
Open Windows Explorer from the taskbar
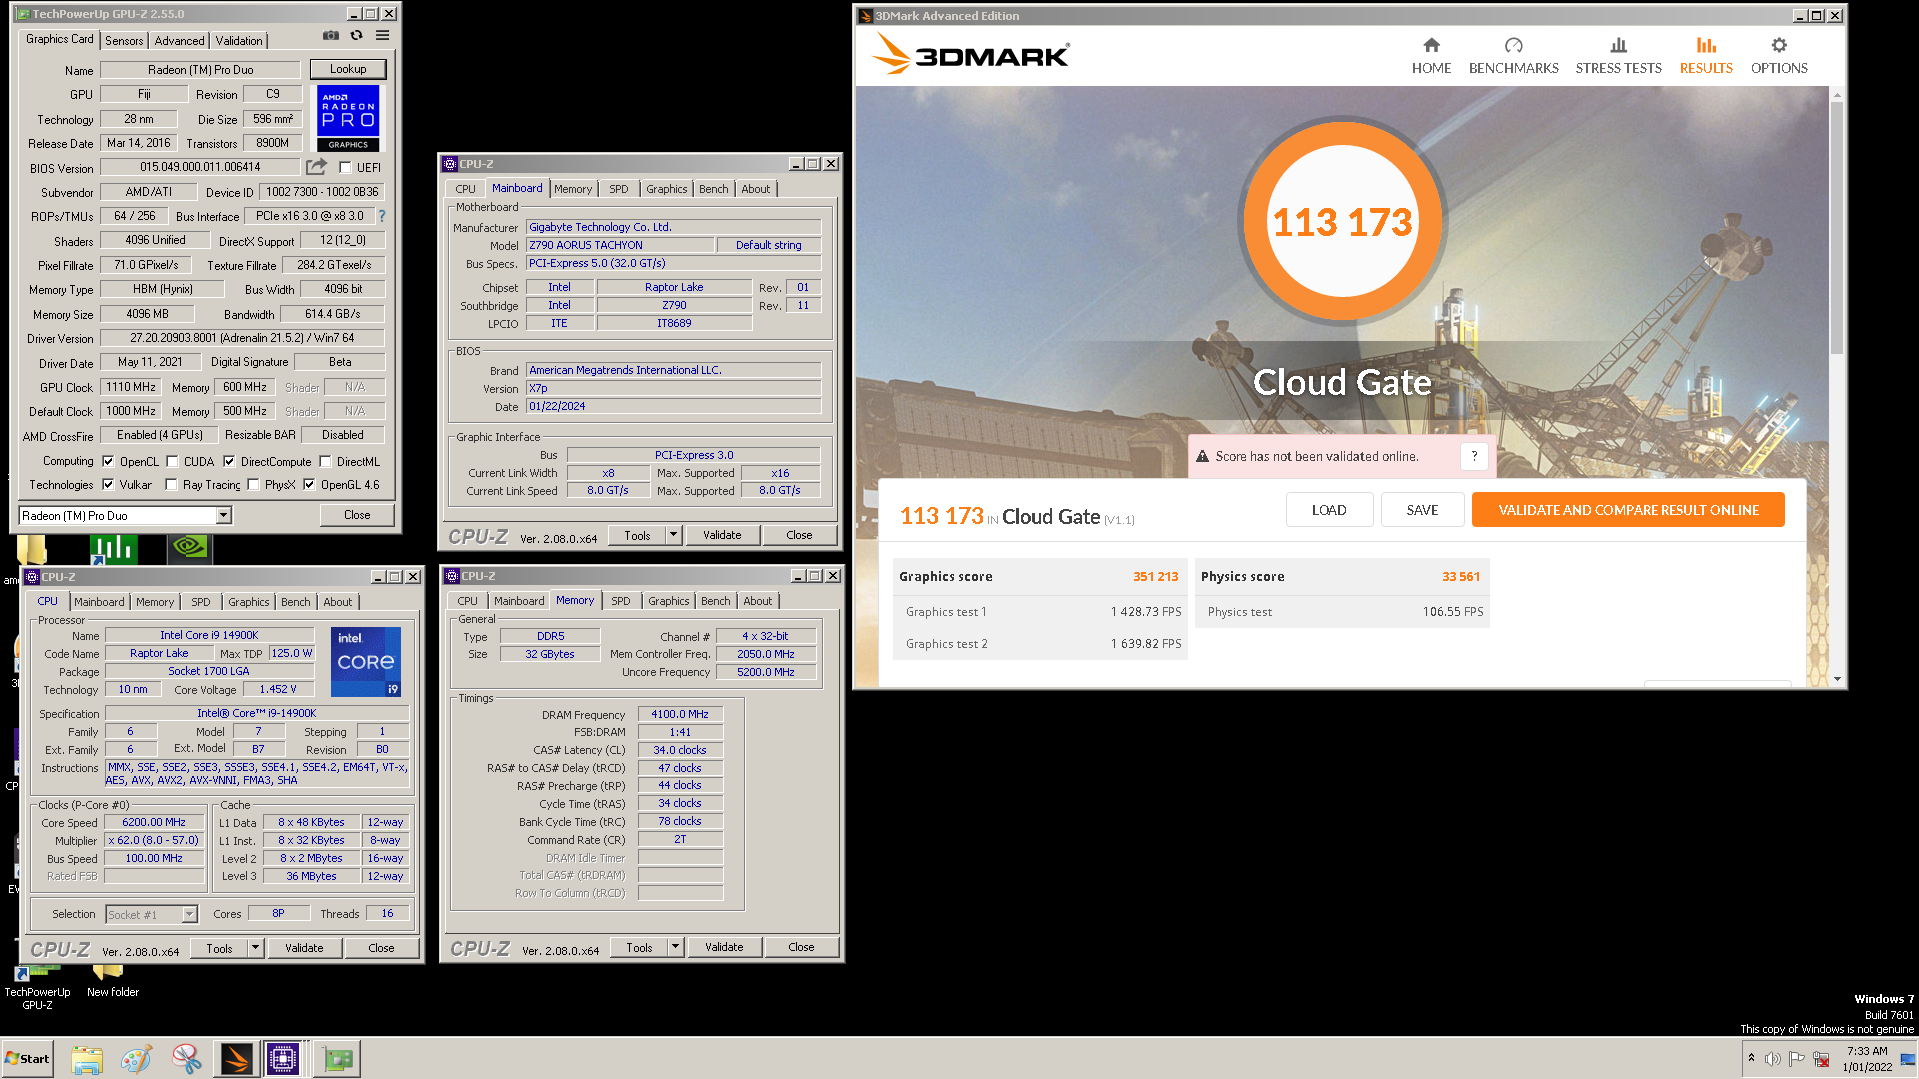tap(87, 1059)
